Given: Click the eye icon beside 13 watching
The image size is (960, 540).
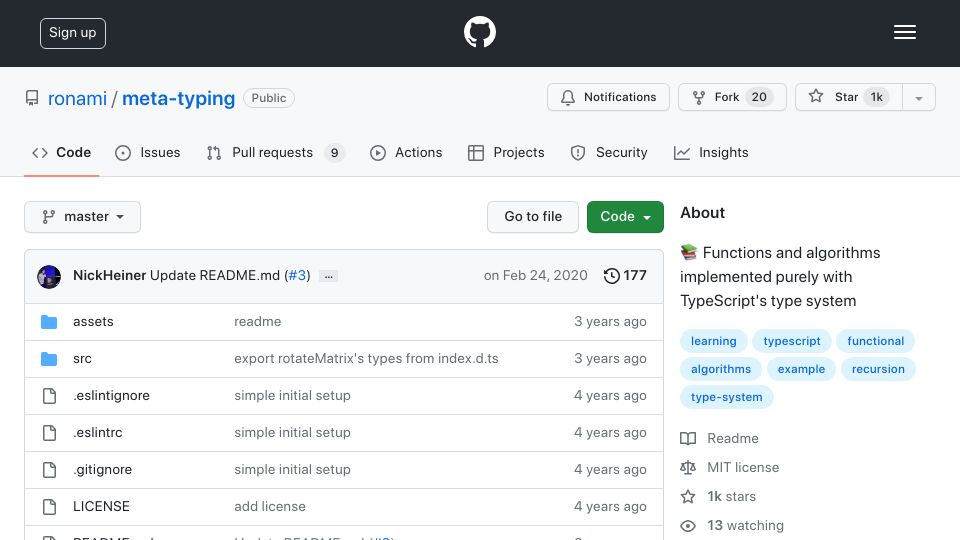Looking at the screenshot, I should [x=688, y=526].
